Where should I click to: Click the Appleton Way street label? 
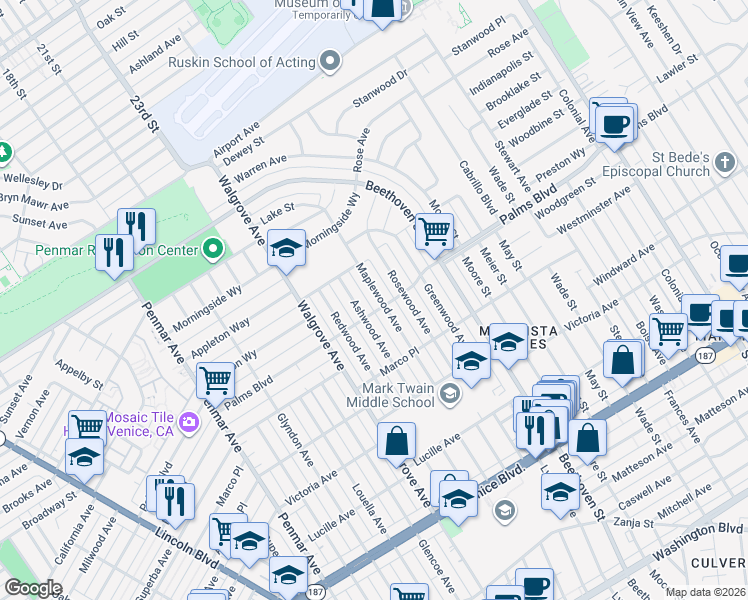tap(220, 338)
